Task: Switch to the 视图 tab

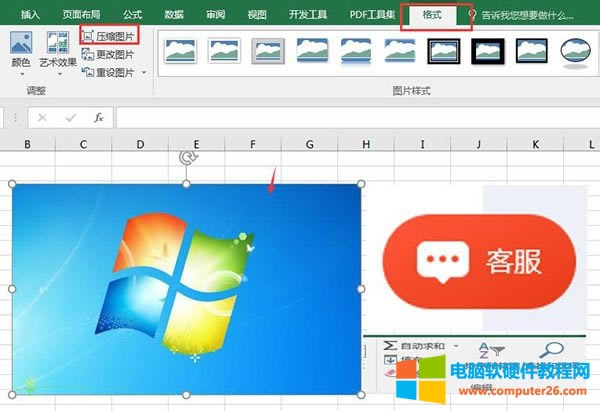Action: tap(257, 15)
